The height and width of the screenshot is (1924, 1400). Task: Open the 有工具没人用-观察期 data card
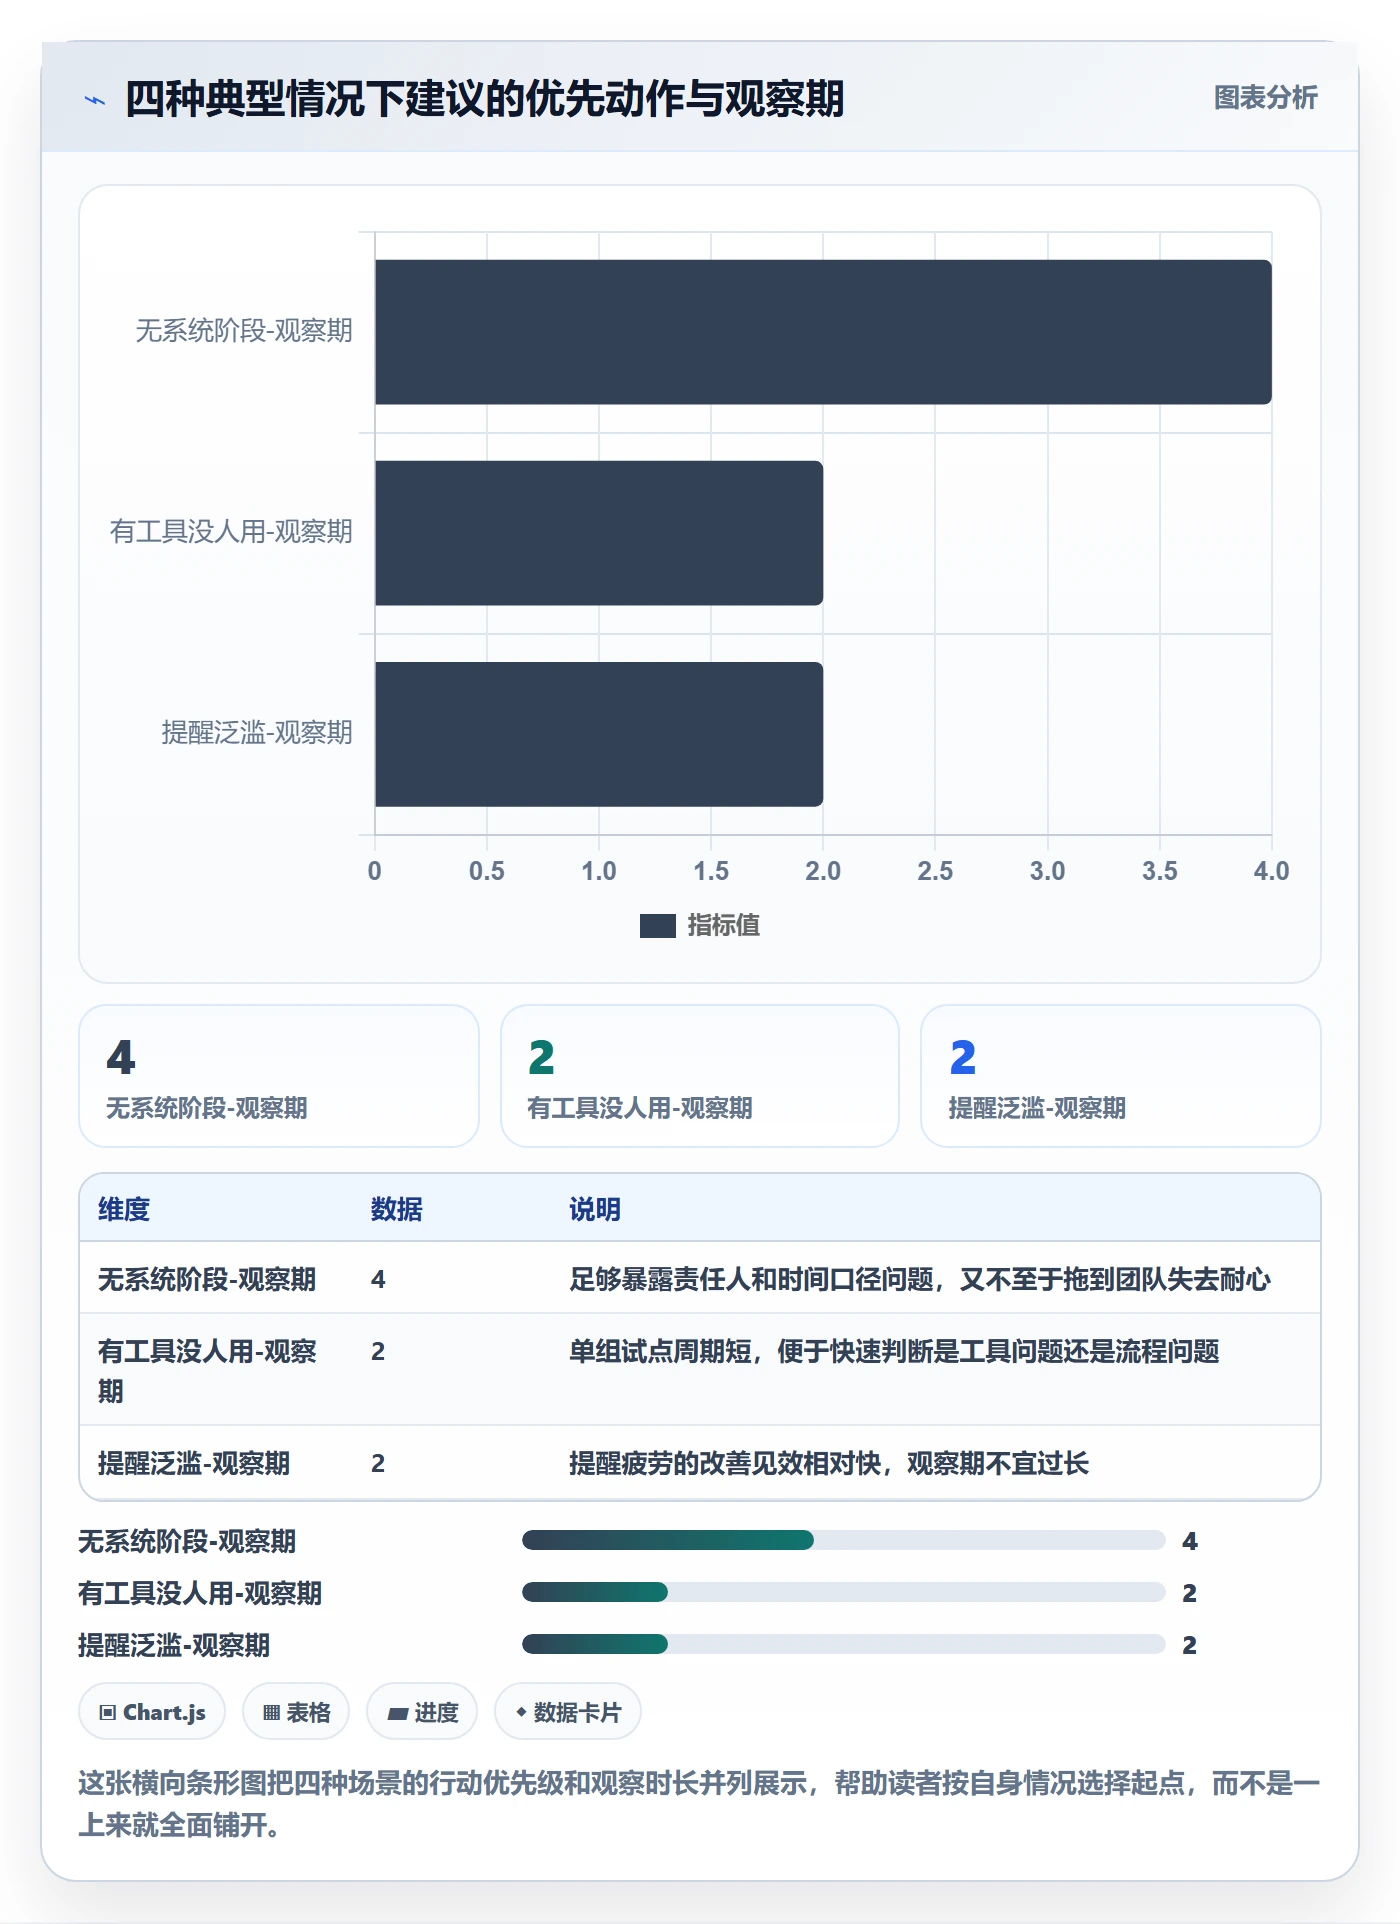(x=700, y=1076)
